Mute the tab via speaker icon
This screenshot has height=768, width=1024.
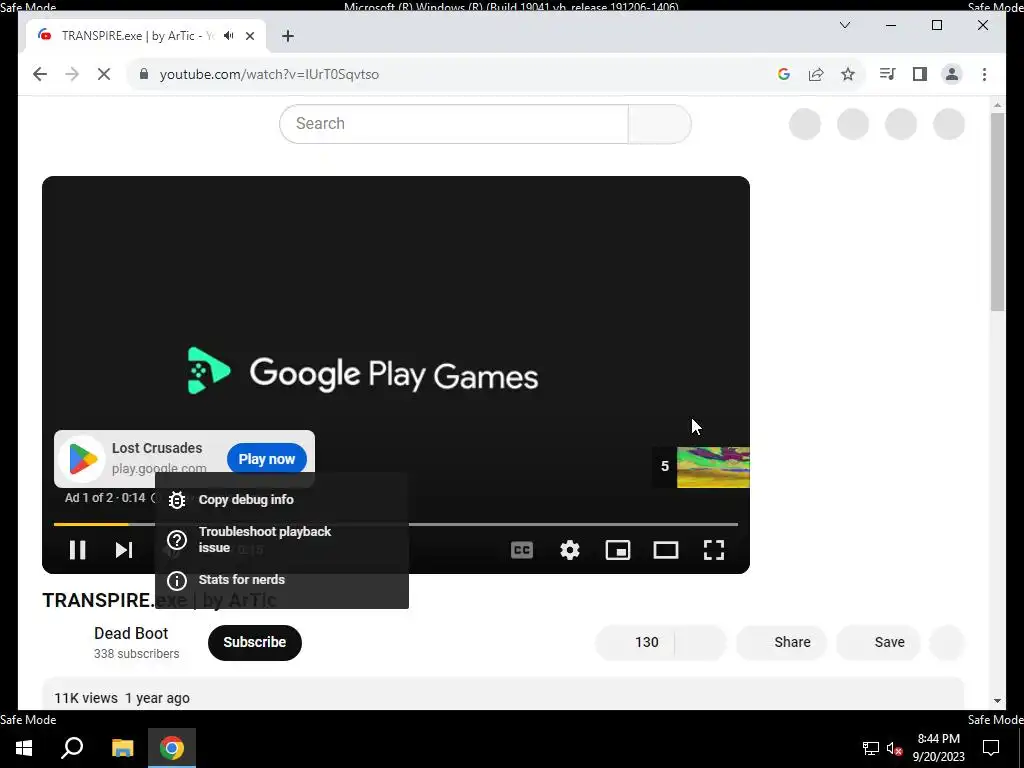coord(229,36)
